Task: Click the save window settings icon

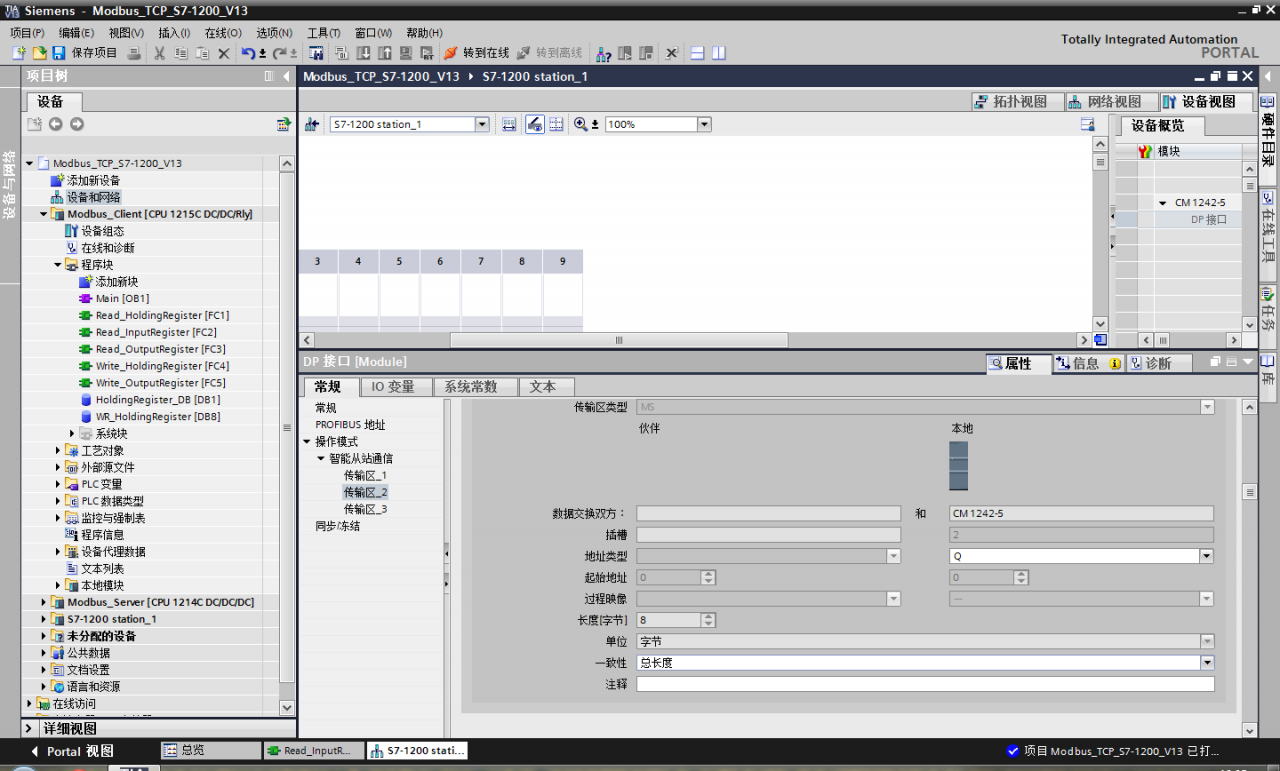Action: tap(1088, 124)
